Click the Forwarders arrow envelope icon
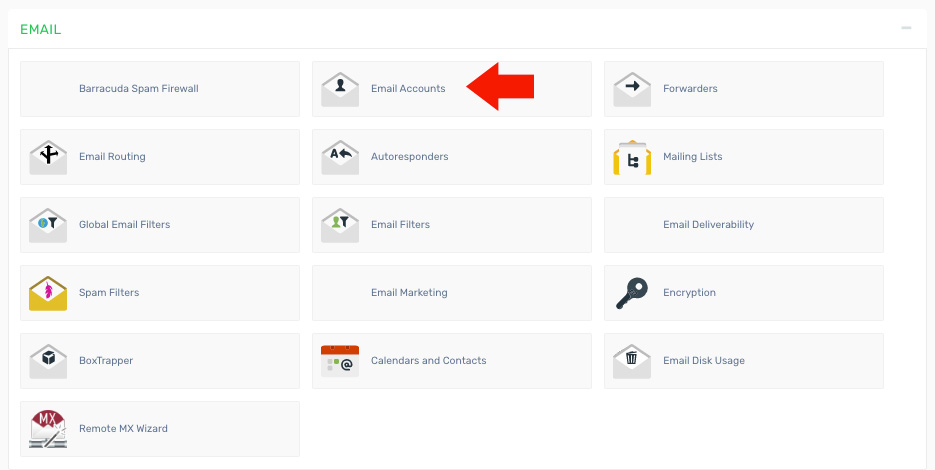935x470 pixels. pyautogui.click(x=632, y=89)
